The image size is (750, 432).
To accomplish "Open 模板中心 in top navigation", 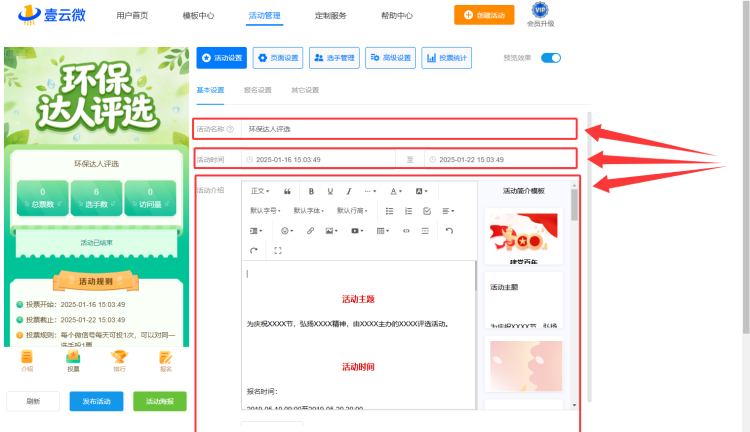I will [x=198, y=15].
